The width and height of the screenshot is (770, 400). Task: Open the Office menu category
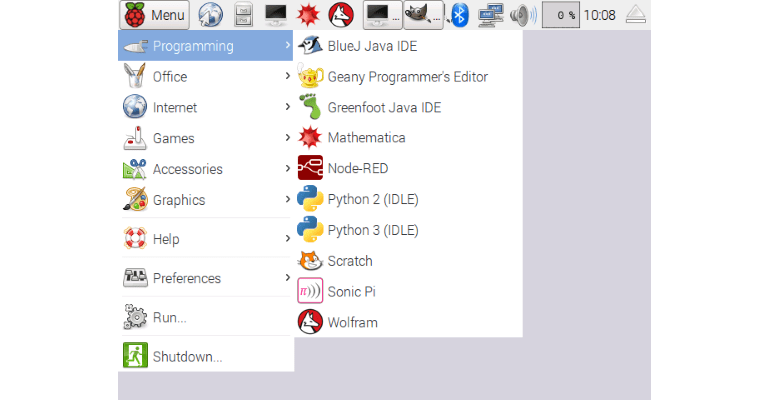coord(205,77)
